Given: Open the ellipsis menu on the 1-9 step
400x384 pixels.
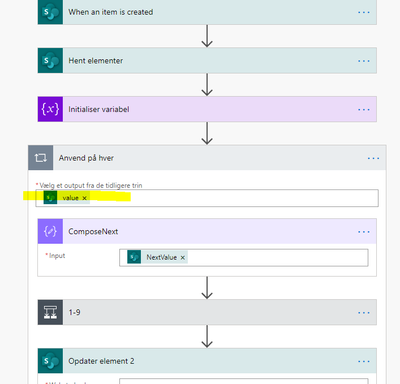Looking at the screenshot, I should coord(364,313).
